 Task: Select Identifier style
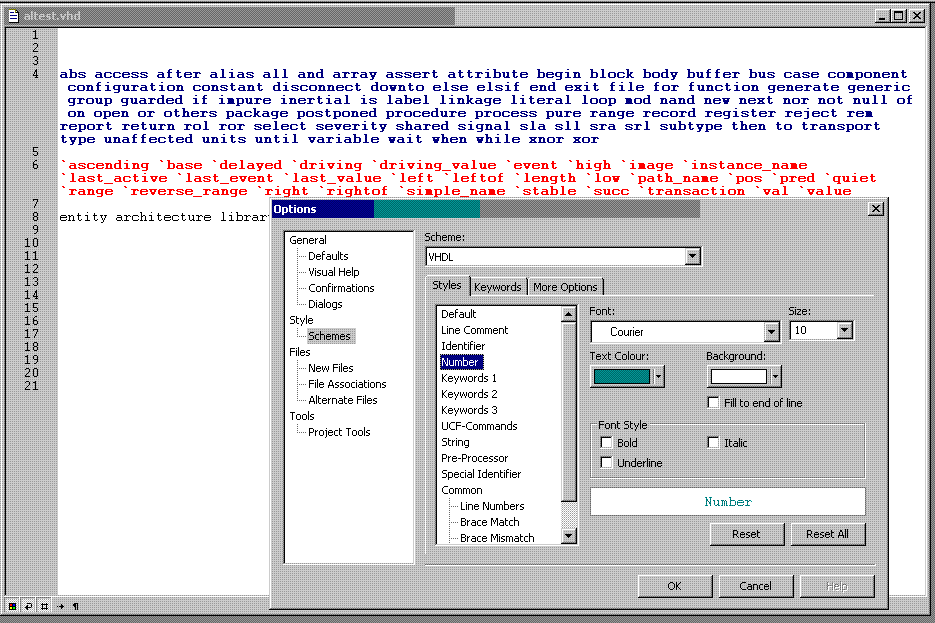(463, 346)
